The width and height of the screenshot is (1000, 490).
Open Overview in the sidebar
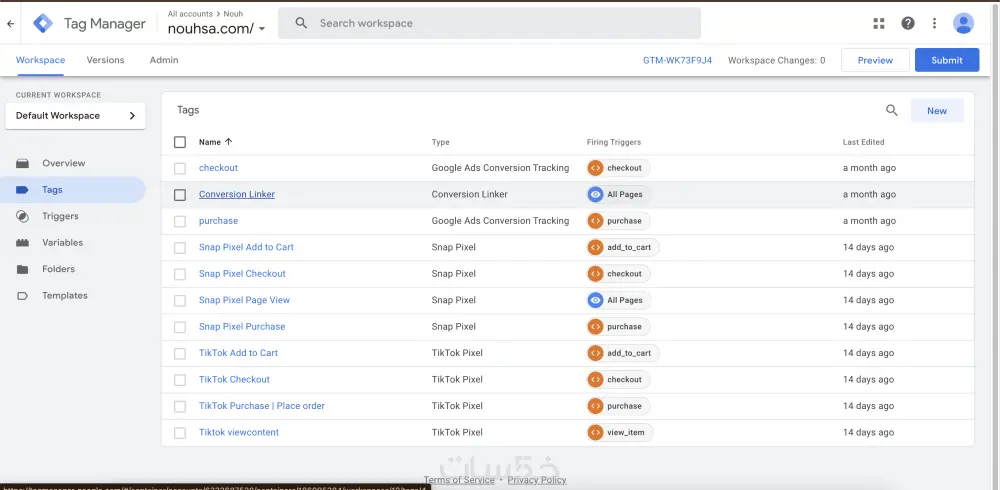(63, 163)
